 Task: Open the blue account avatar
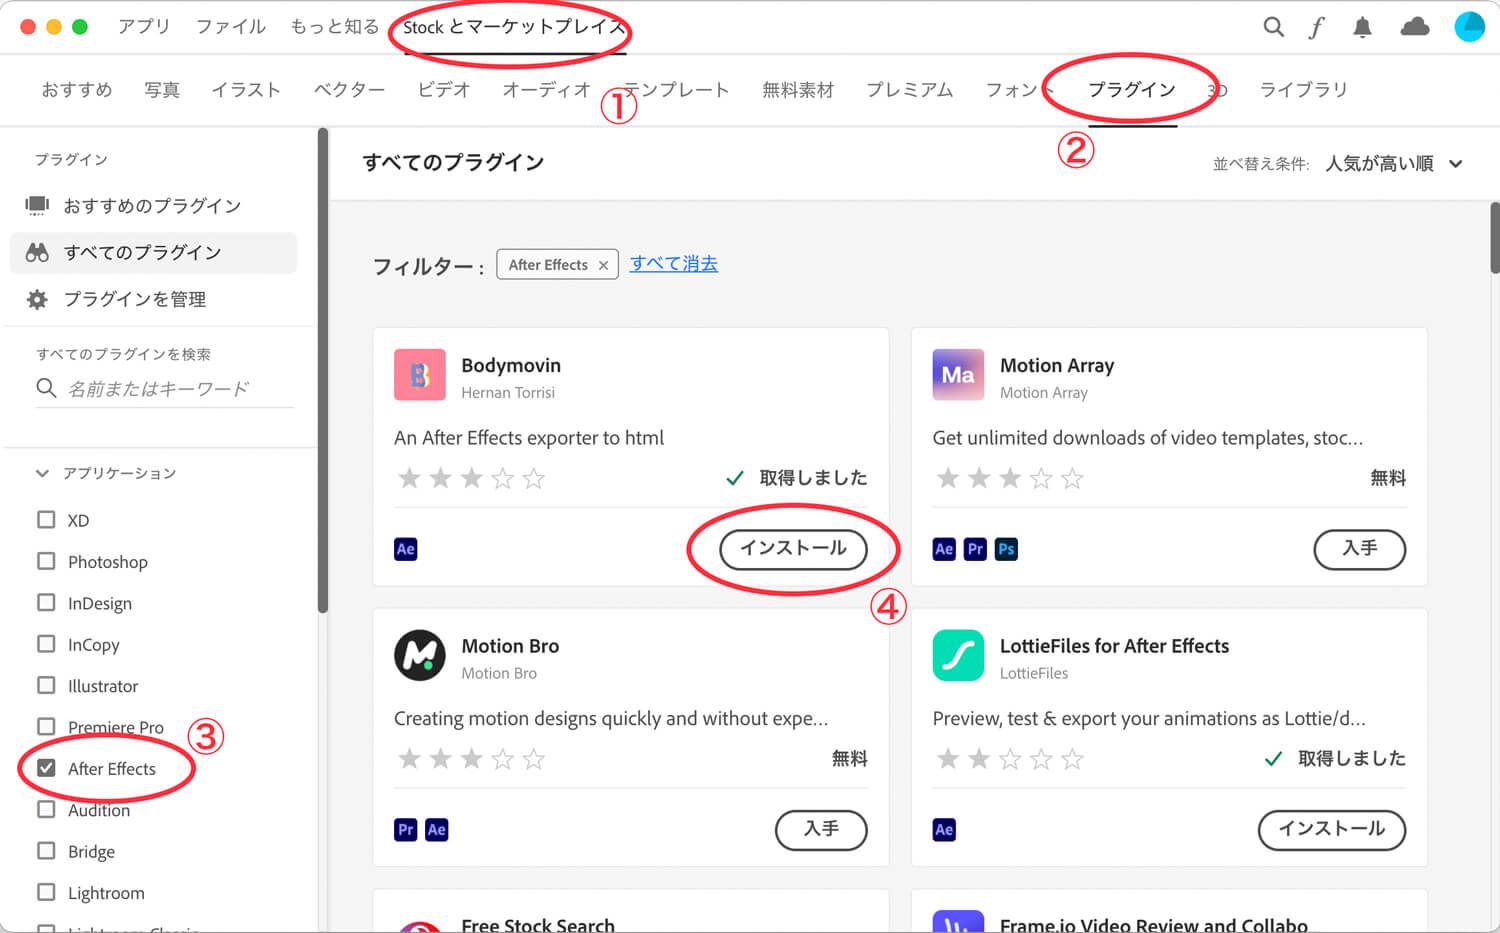[x=1469, y=27]
